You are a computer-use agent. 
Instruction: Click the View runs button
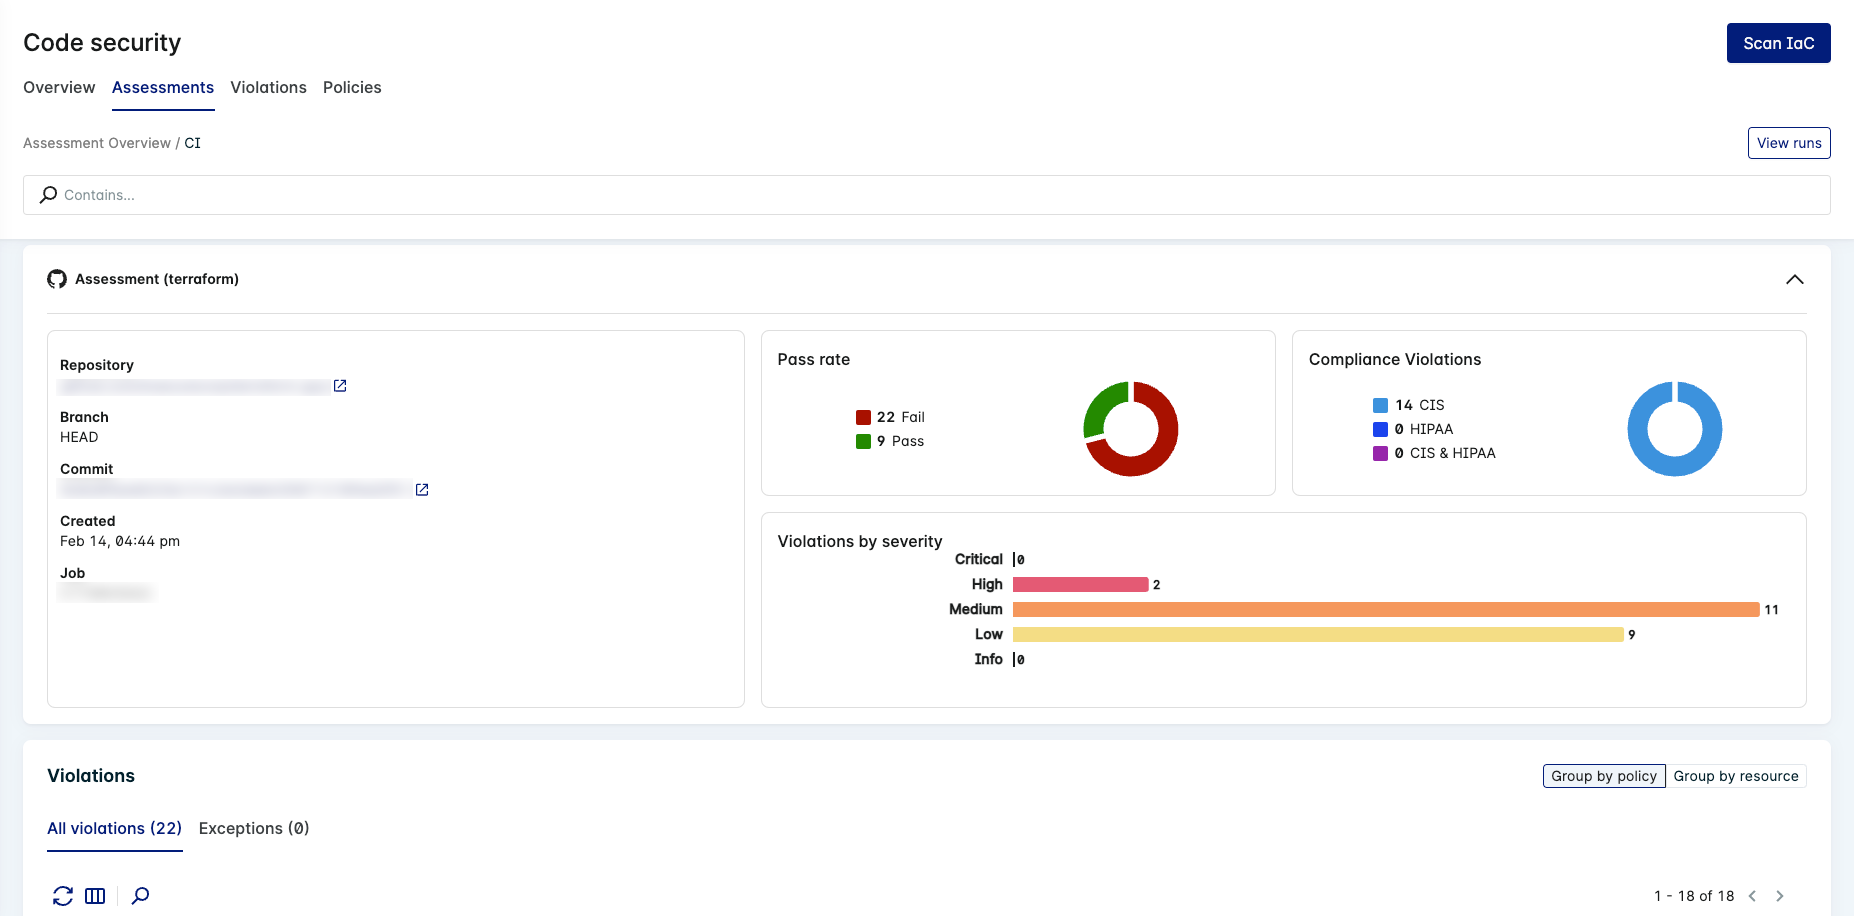[1788, 143]
